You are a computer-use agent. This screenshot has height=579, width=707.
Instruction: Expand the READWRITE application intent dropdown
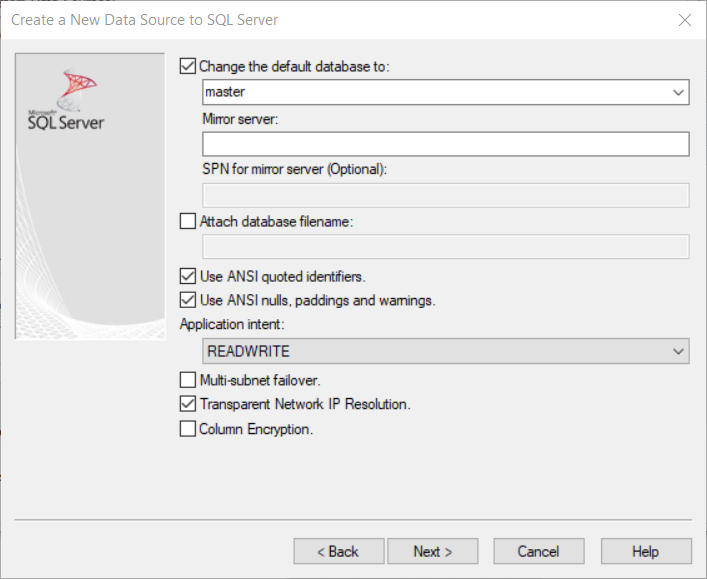pyautogui.click(x=446, y=351)
